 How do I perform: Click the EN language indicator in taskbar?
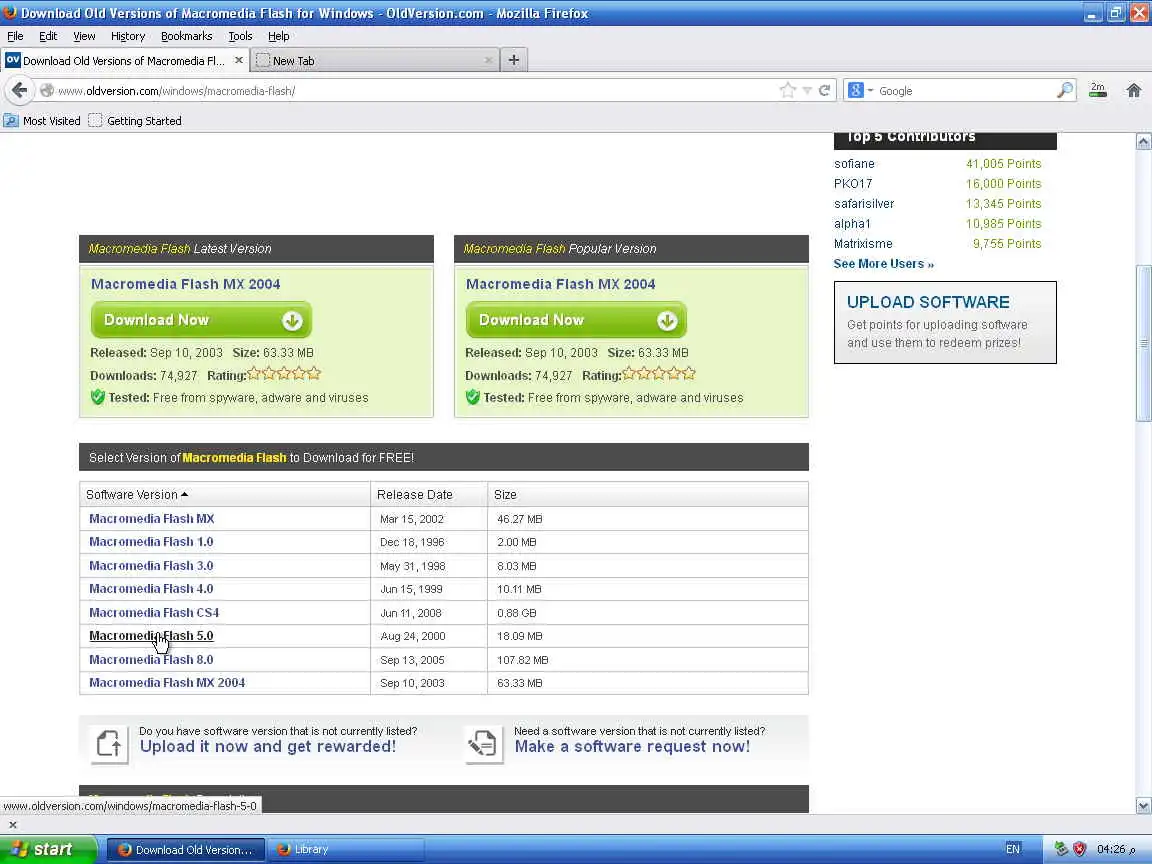click(1012, 849)
